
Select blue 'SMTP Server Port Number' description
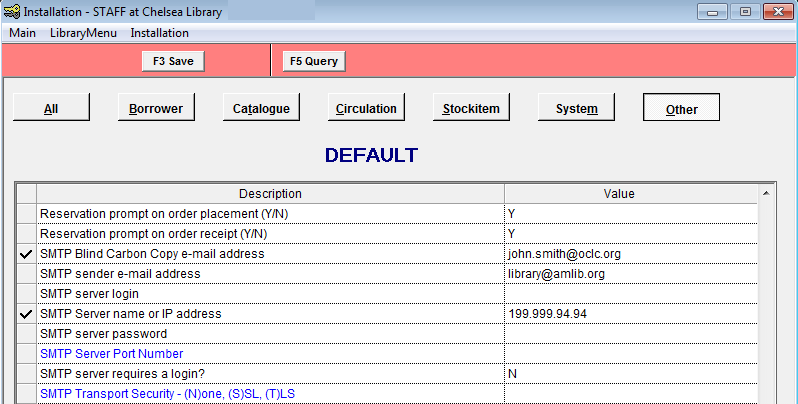[270, 354]
